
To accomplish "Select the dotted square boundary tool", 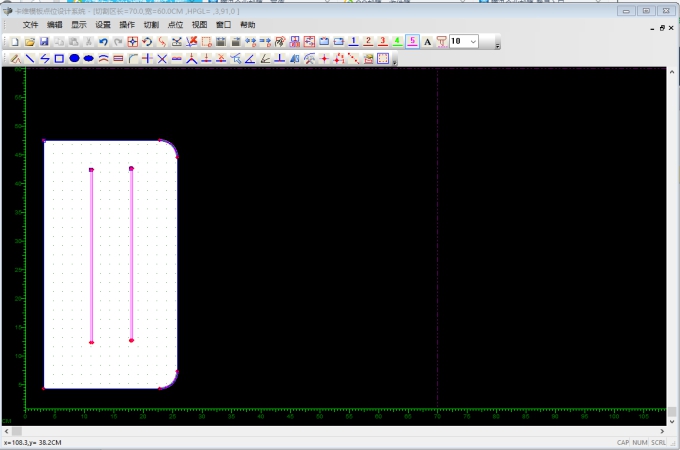I will click(x=383, y=59).
